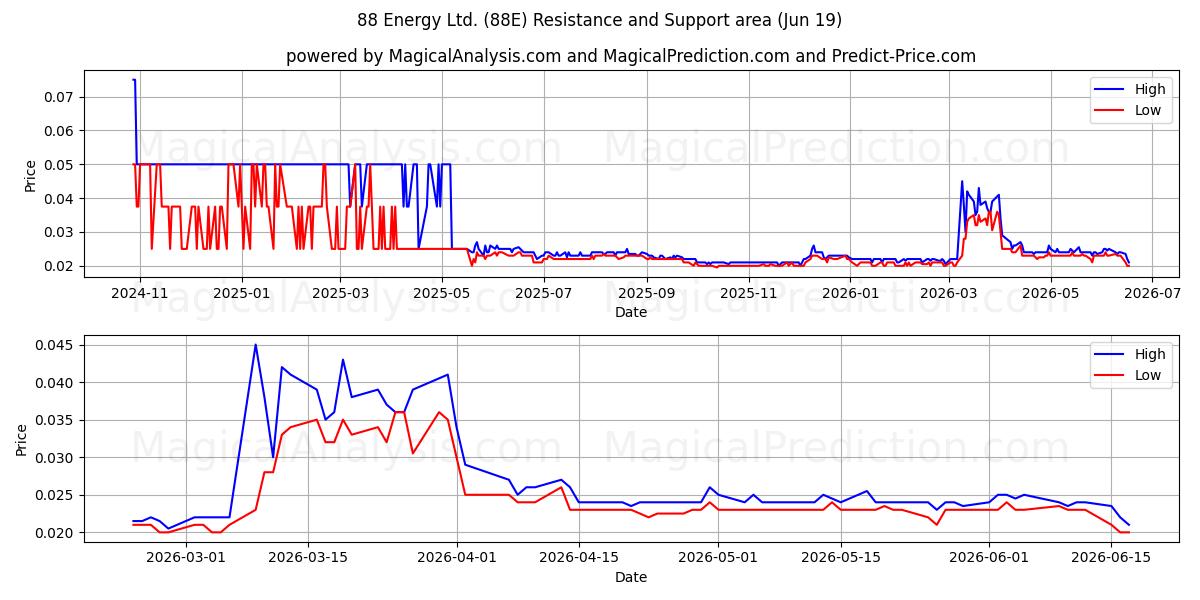The height and width of the screenshot is (600, 1200).
Task: Click 'Low' legend entry in bottom chart
Action: point(1148,376)
